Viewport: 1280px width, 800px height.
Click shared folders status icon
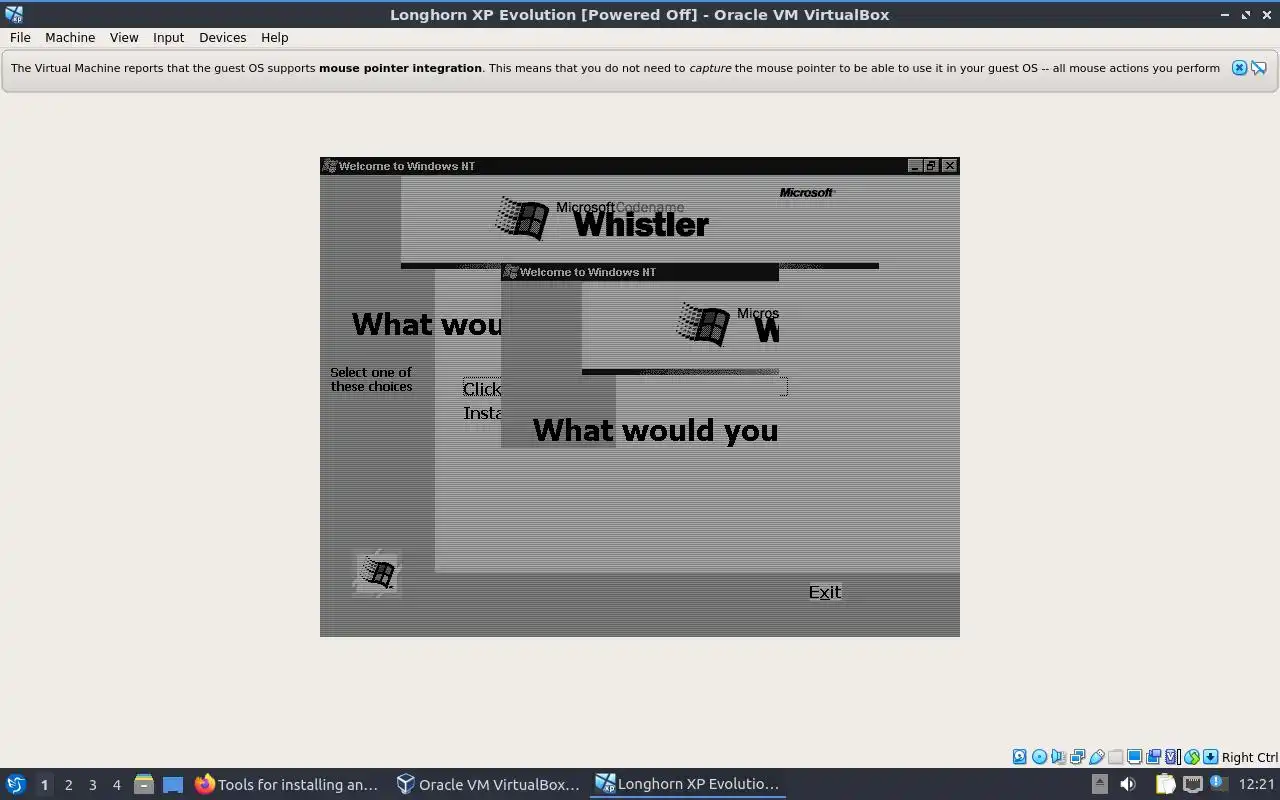click(x=1115, y=757)
